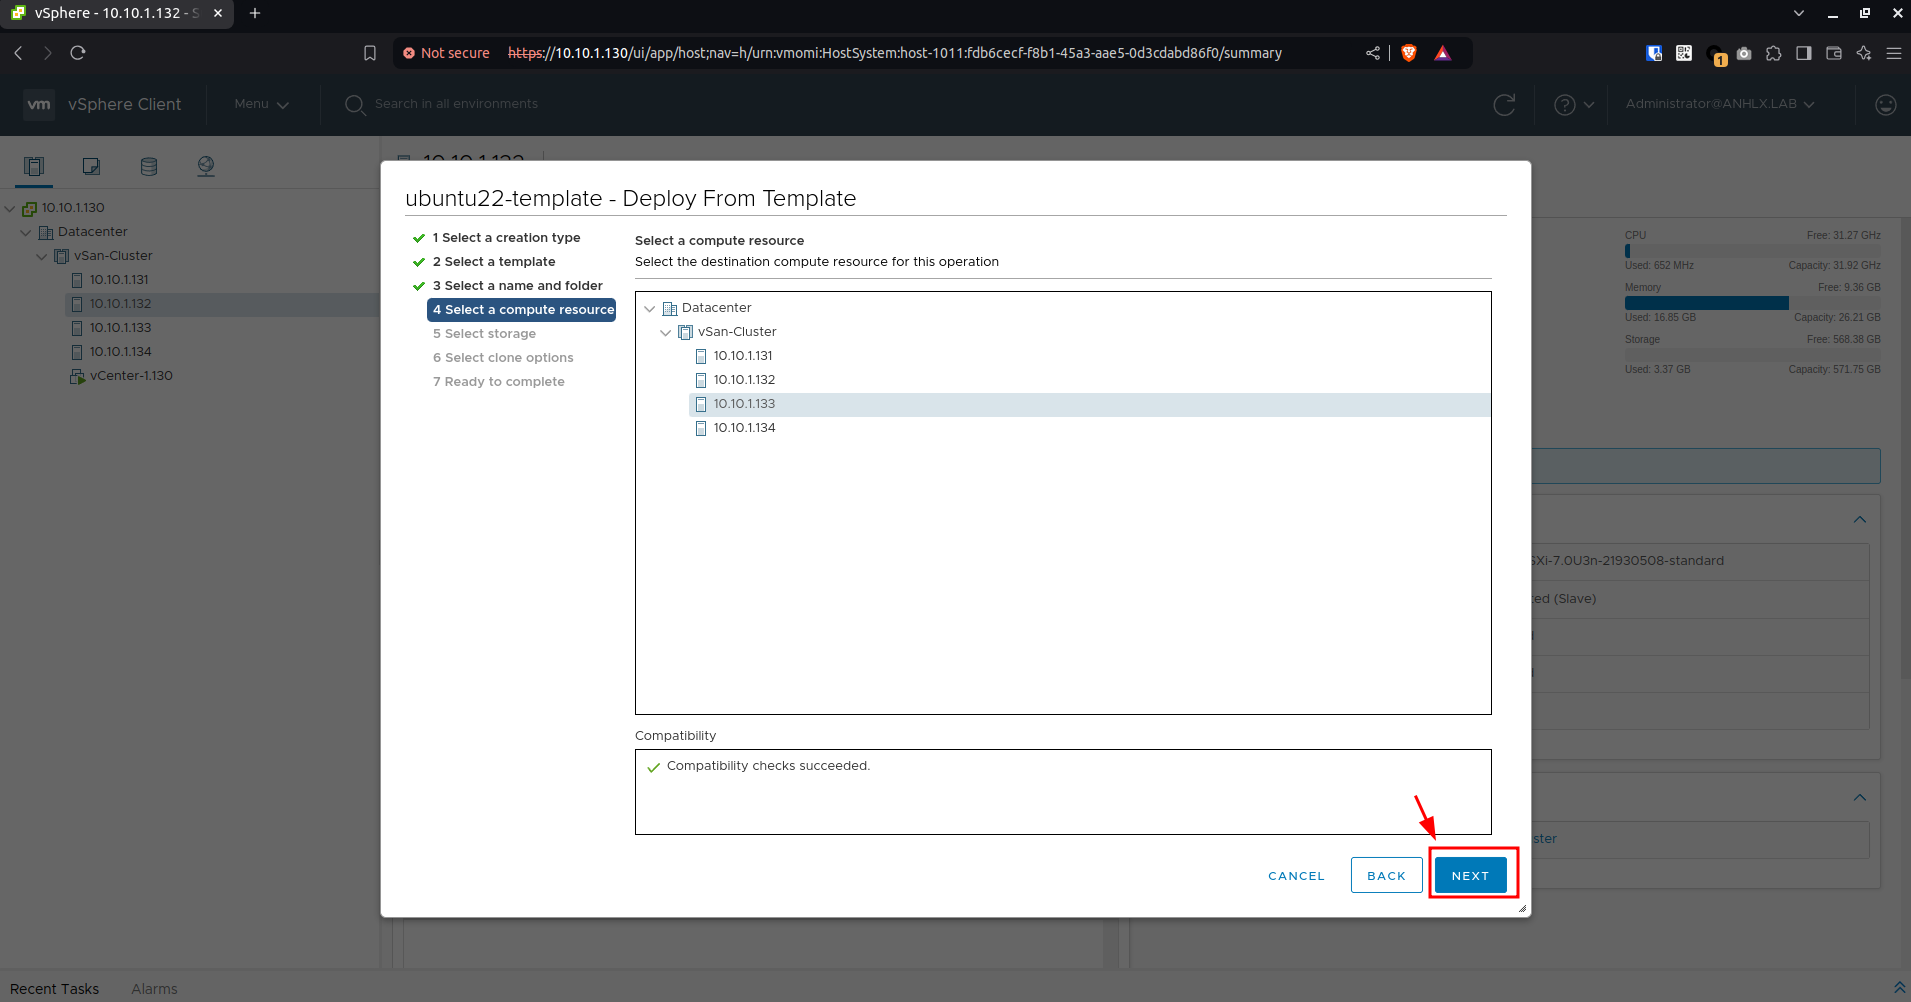Click the browser reload button

point(78,53)
